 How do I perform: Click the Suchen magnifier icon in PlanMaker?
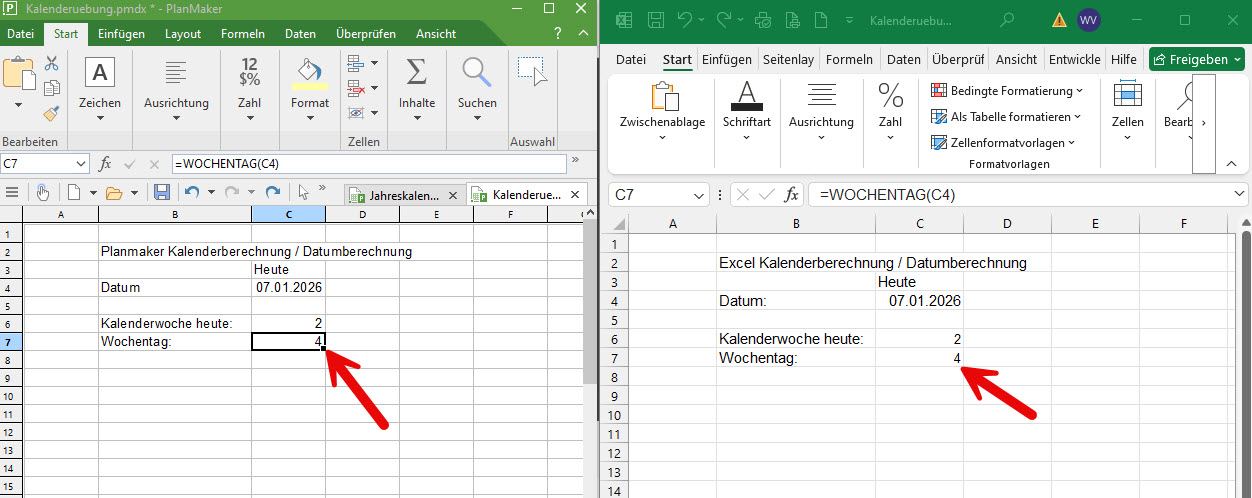coord(477,73)
